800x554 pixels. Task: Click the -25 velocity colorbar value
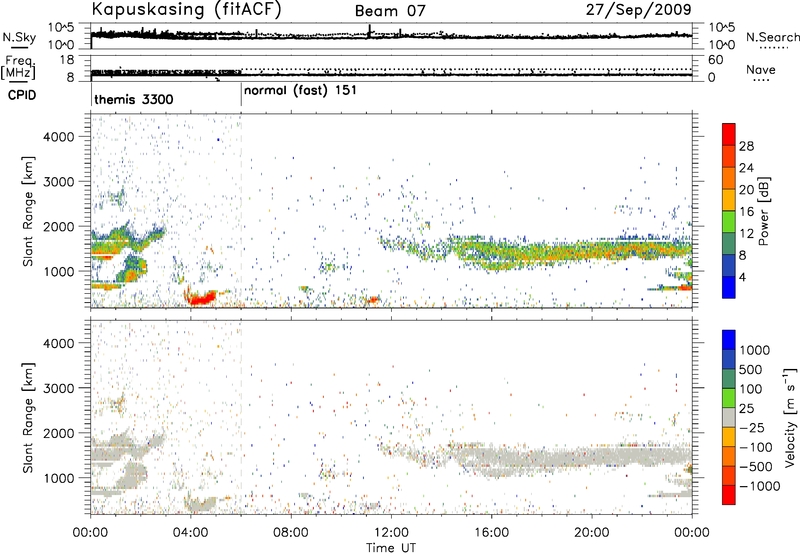click(753, 427)
